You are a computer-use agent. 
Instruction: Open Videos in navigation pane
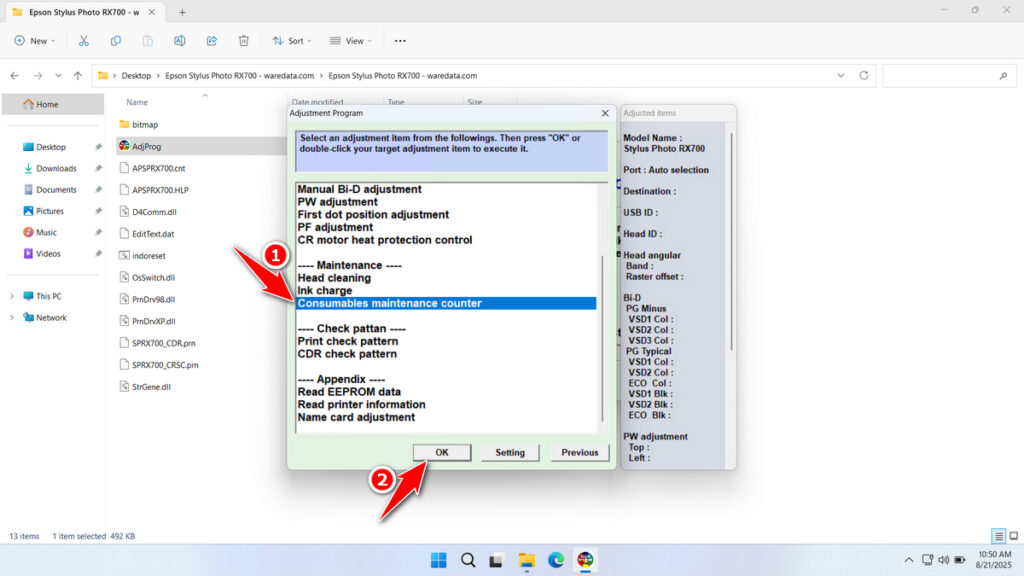click(48, 253)
